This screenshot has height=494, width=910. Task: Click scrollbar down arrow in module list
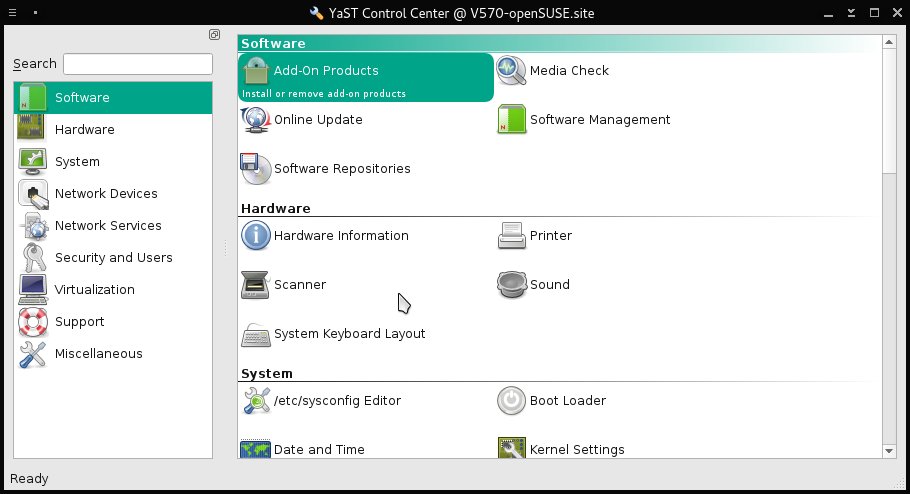click(x=889, y=451)
